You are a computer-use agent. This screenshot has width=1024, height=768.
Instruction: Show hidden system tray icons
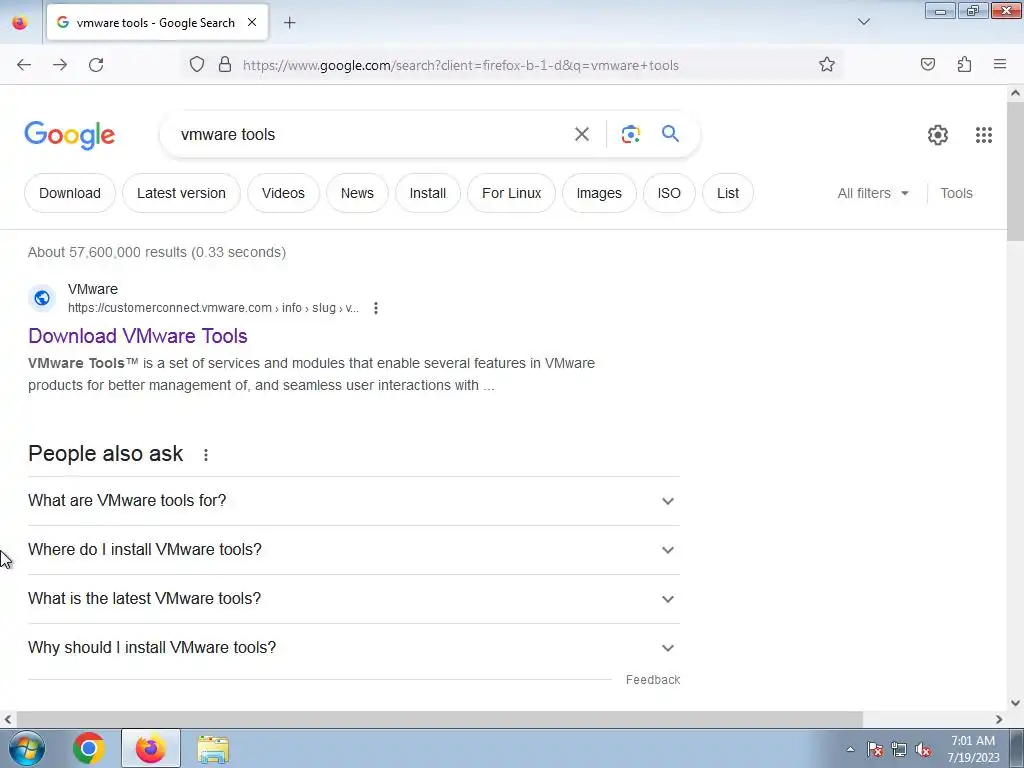(x=850, y=749)
